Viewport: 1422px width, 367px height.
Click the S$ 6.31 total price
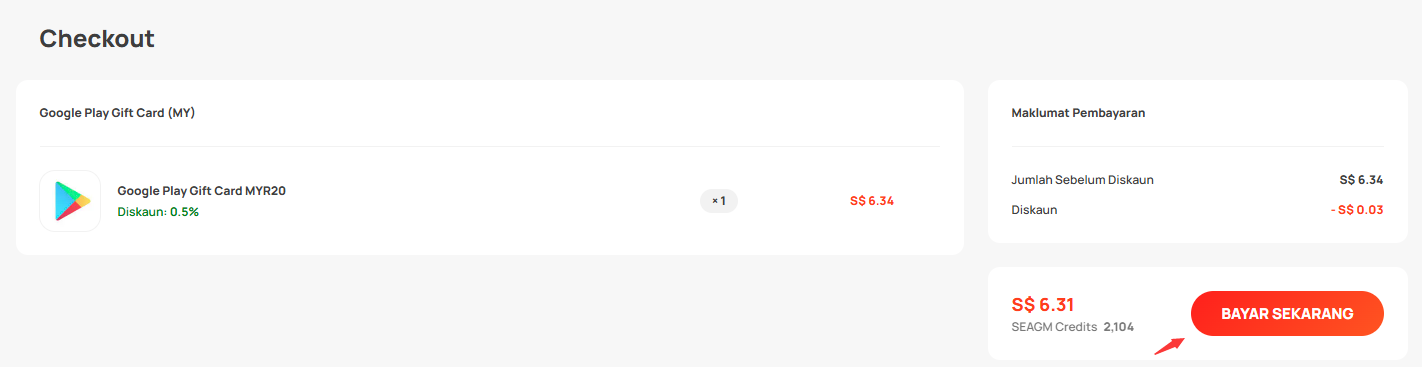click(x=1043, y=304)
